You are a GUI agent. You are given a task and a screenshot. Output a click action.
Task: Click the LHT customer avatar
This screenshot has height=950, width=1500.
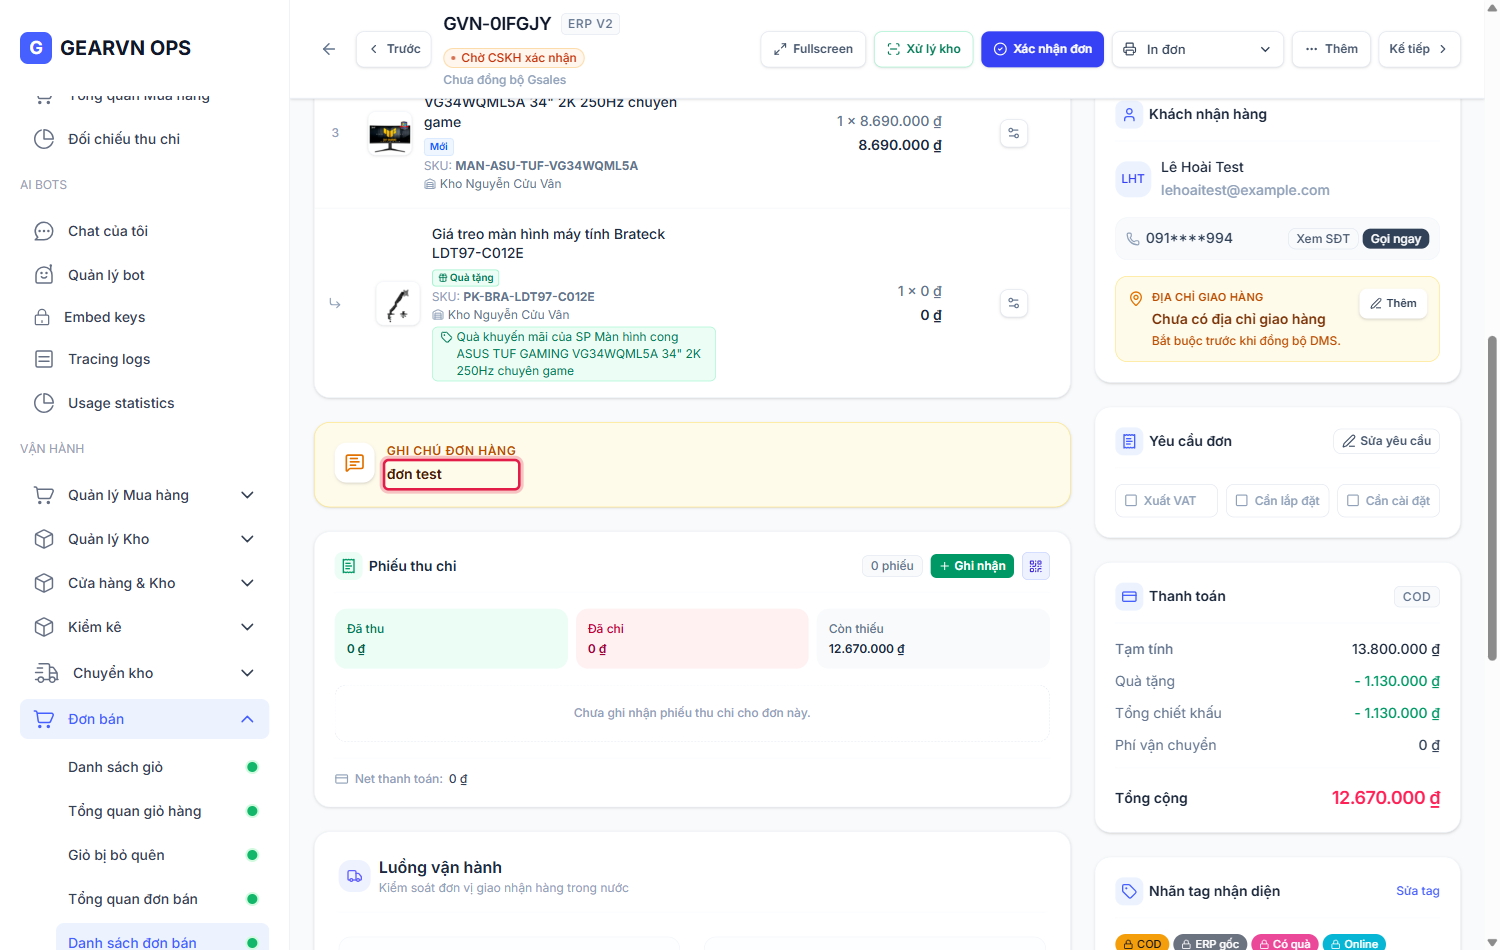coord(1133,179)
